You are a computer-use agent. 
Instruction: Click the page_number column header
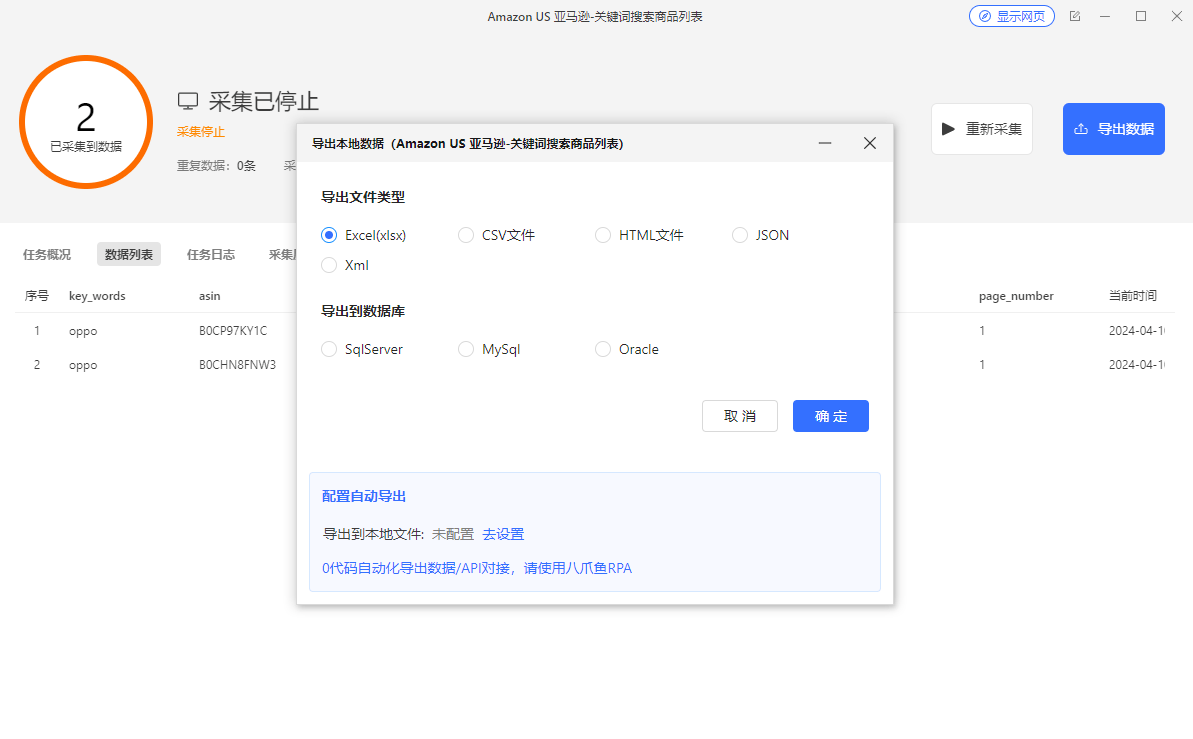point(1016,296)
